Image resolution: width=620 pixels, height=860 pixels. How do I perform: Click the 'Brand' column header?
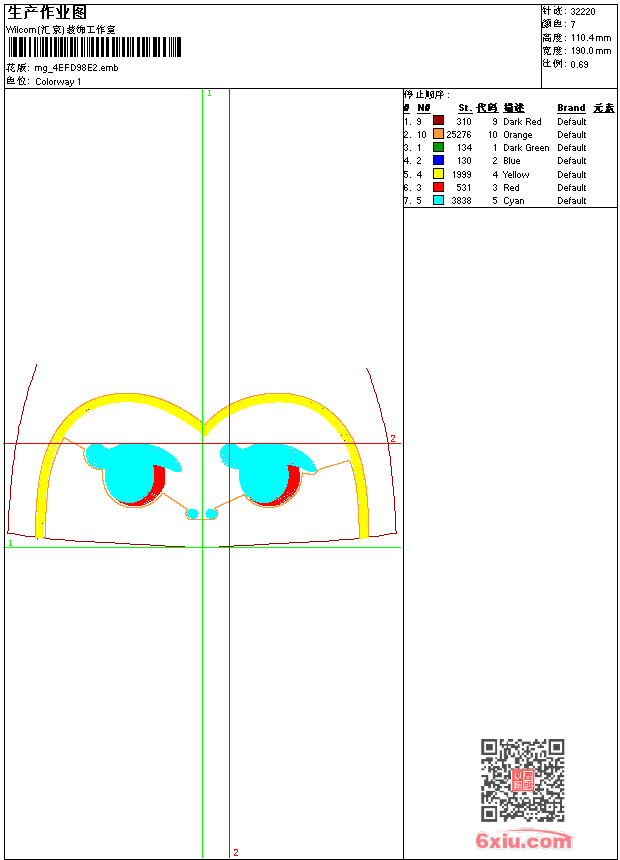(571, 108)
